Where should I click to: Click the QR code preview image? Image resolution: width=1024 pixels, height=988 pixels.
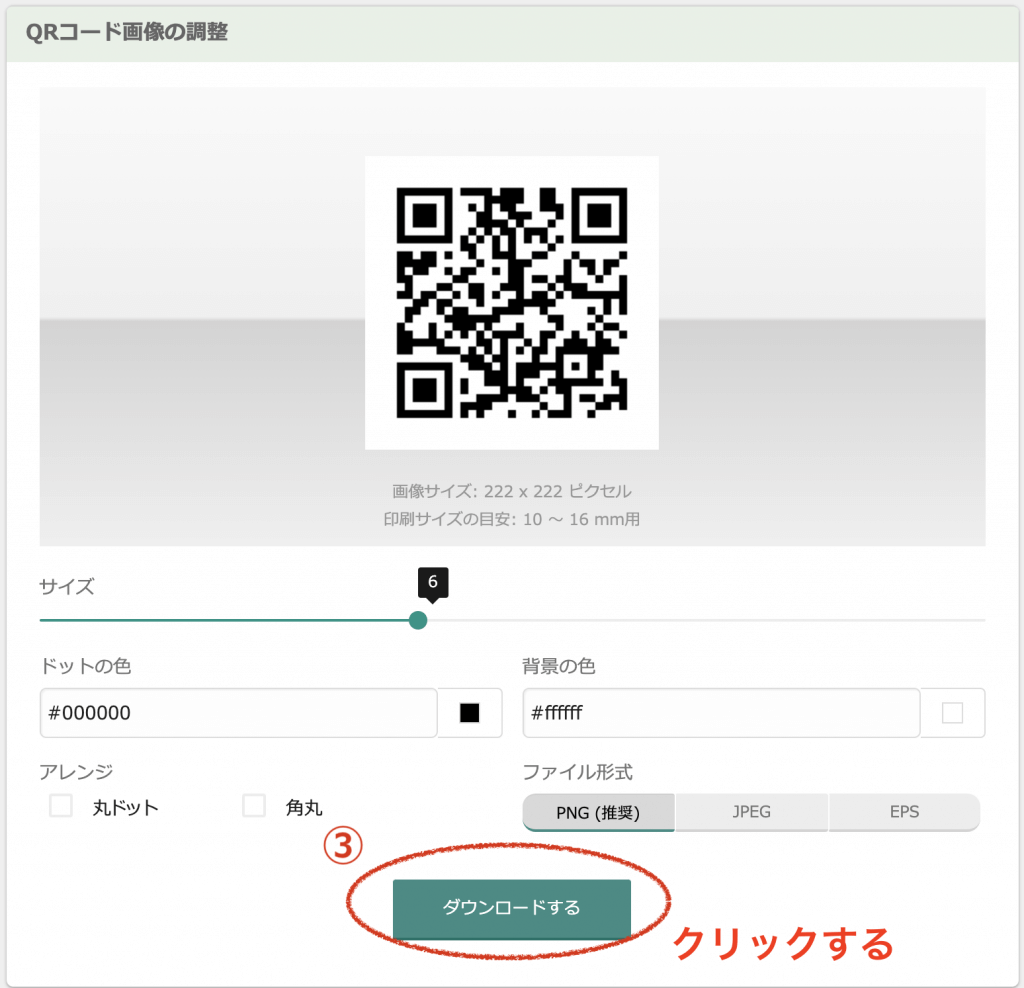(511, 302)
